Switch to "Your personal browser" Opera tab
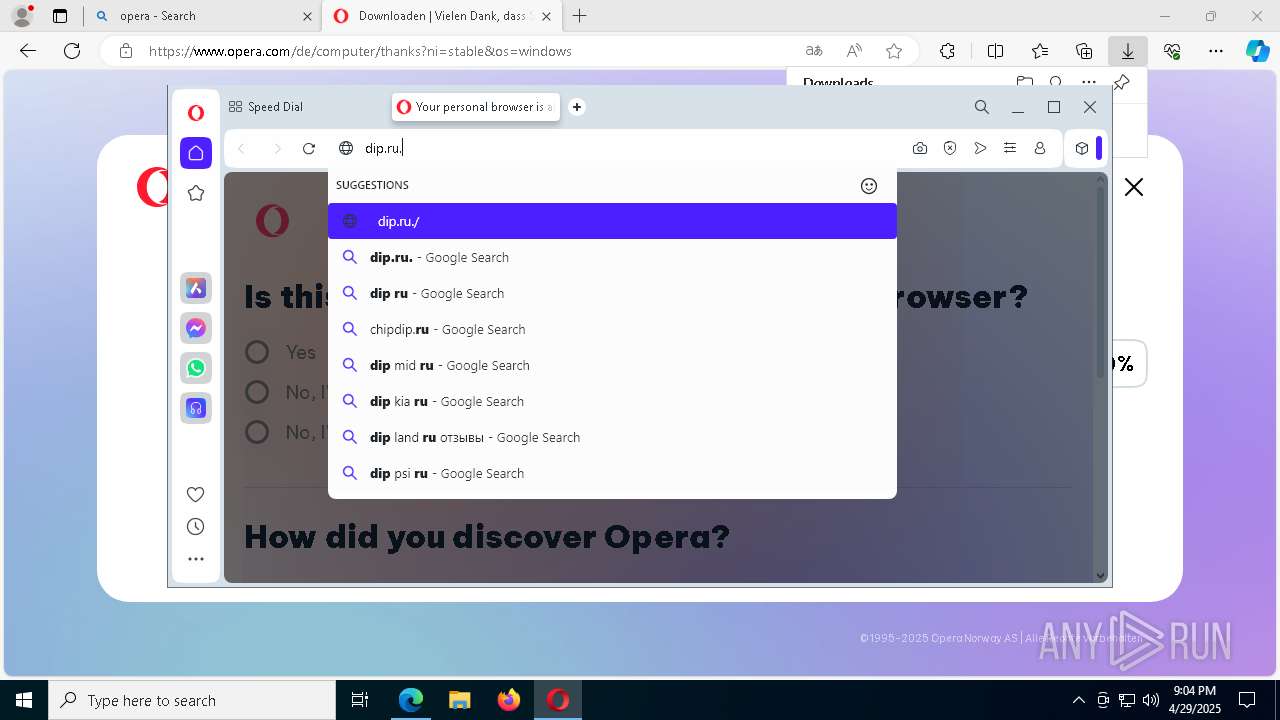1280x720 pixels. [476, 107]
